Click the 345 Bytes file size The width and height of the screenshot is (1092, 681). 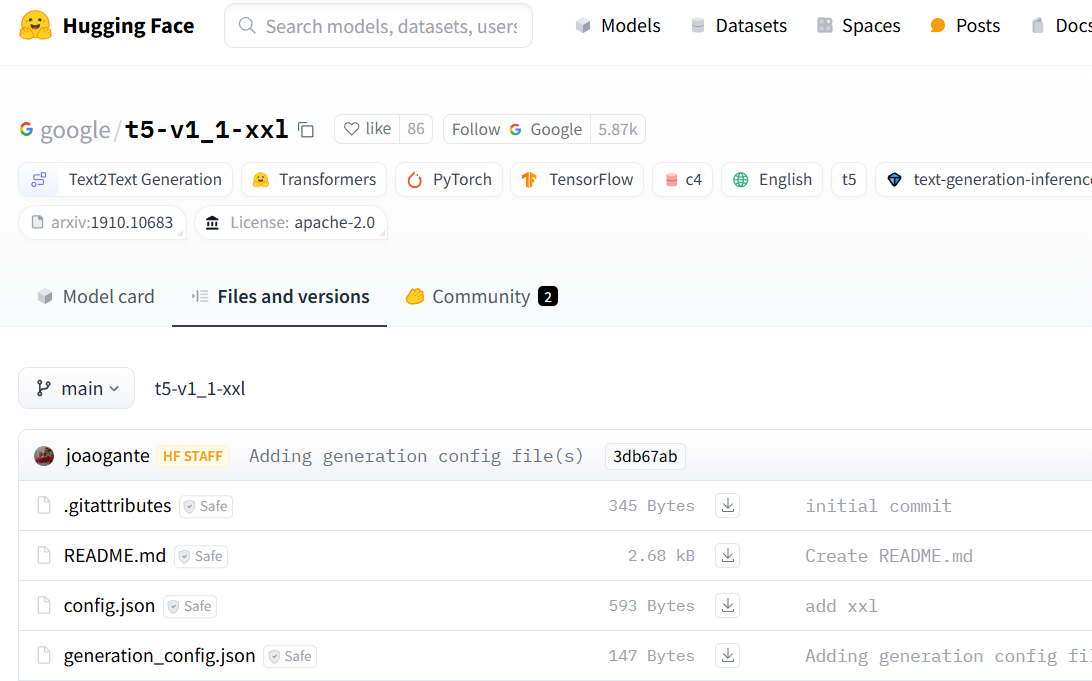[651, 506]
